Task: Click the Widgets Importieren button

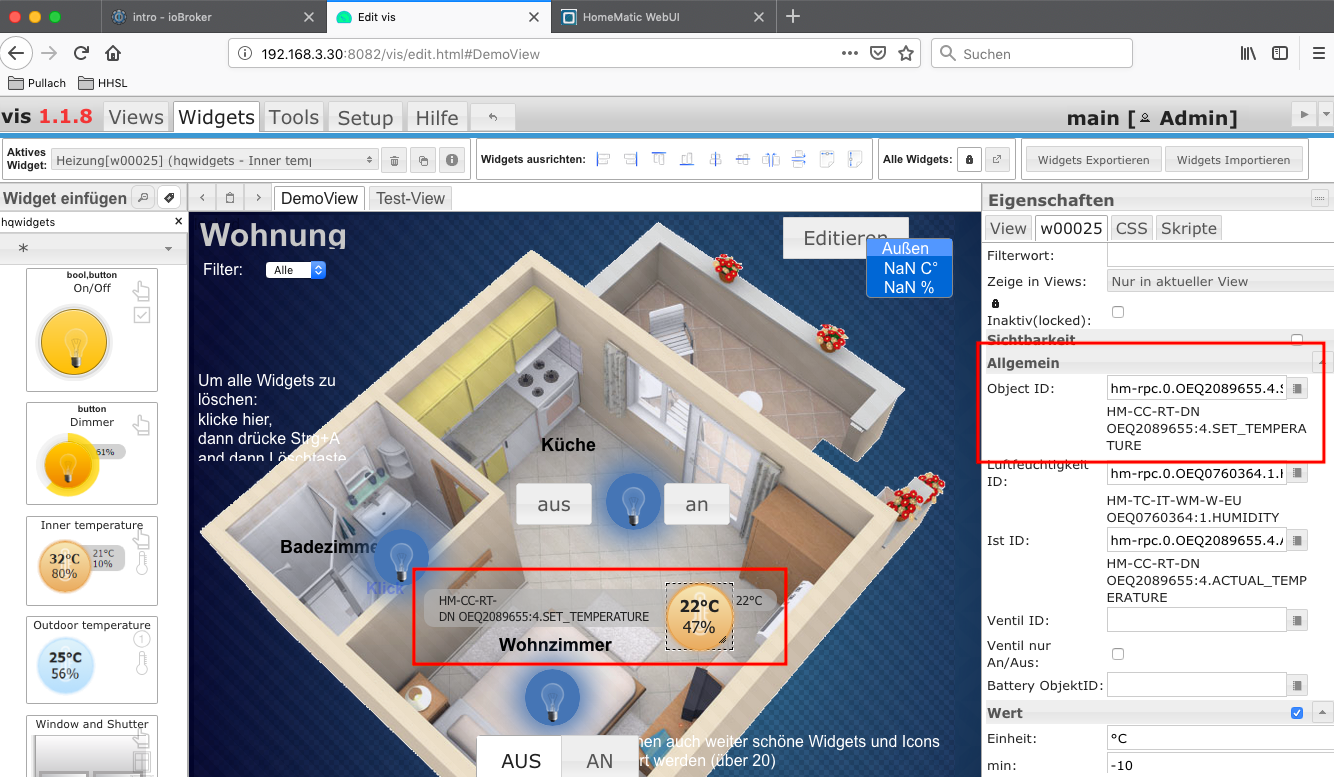Action: pos(1234,160)
